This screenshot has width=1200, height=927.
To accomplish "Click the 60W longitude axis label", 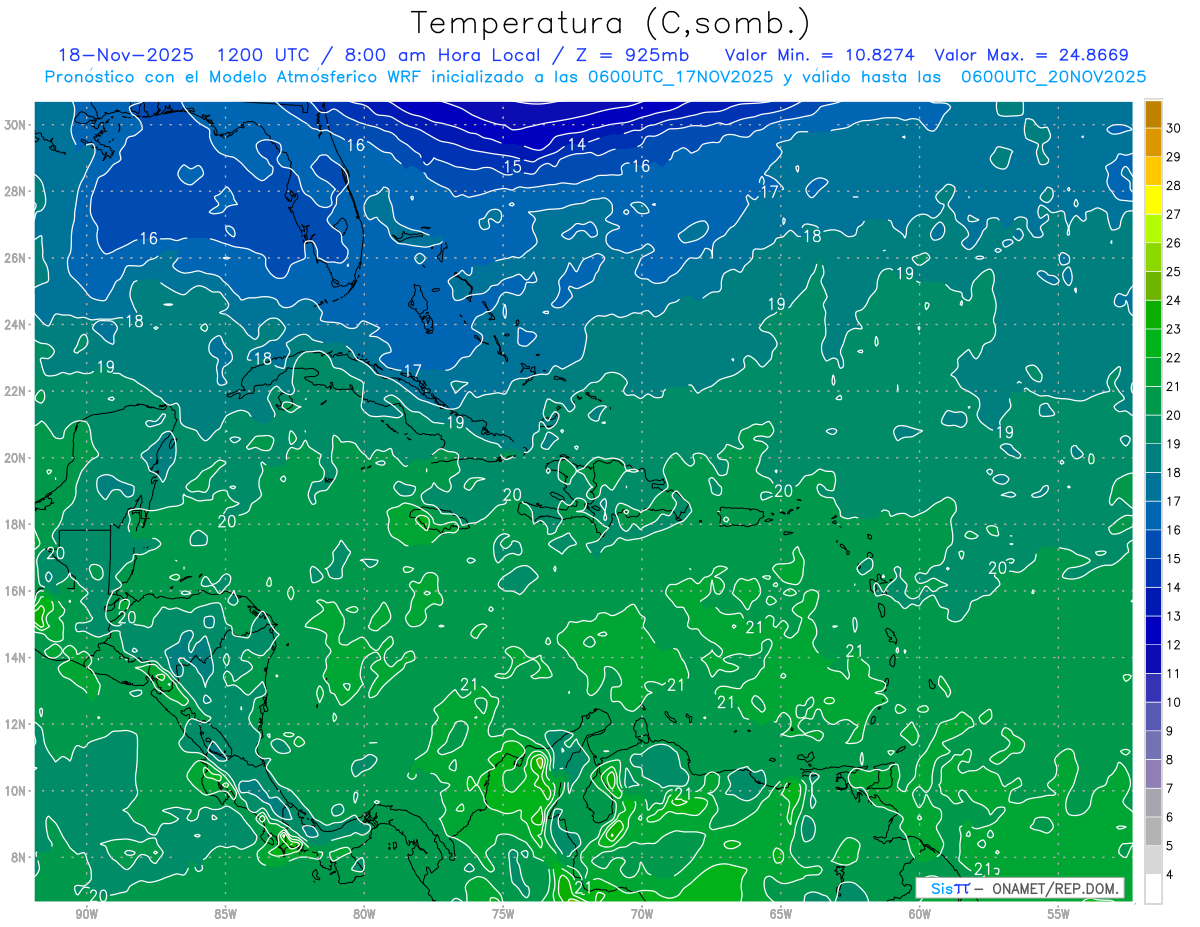I will (920, 914).
